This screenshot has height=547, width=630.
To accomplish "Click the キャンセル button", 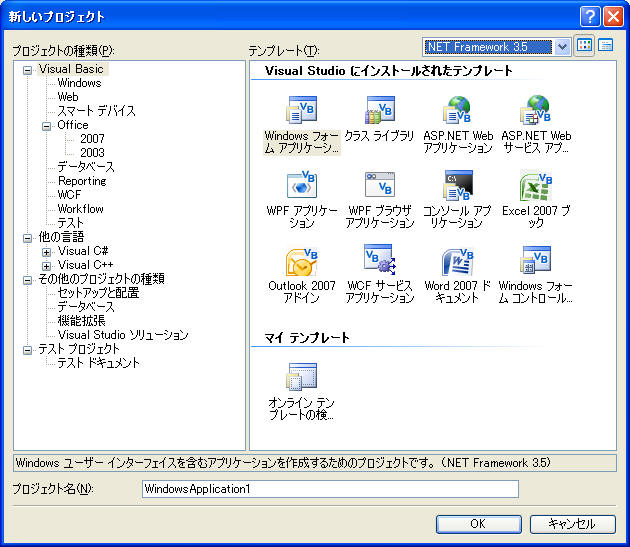I will pos(573,524).
